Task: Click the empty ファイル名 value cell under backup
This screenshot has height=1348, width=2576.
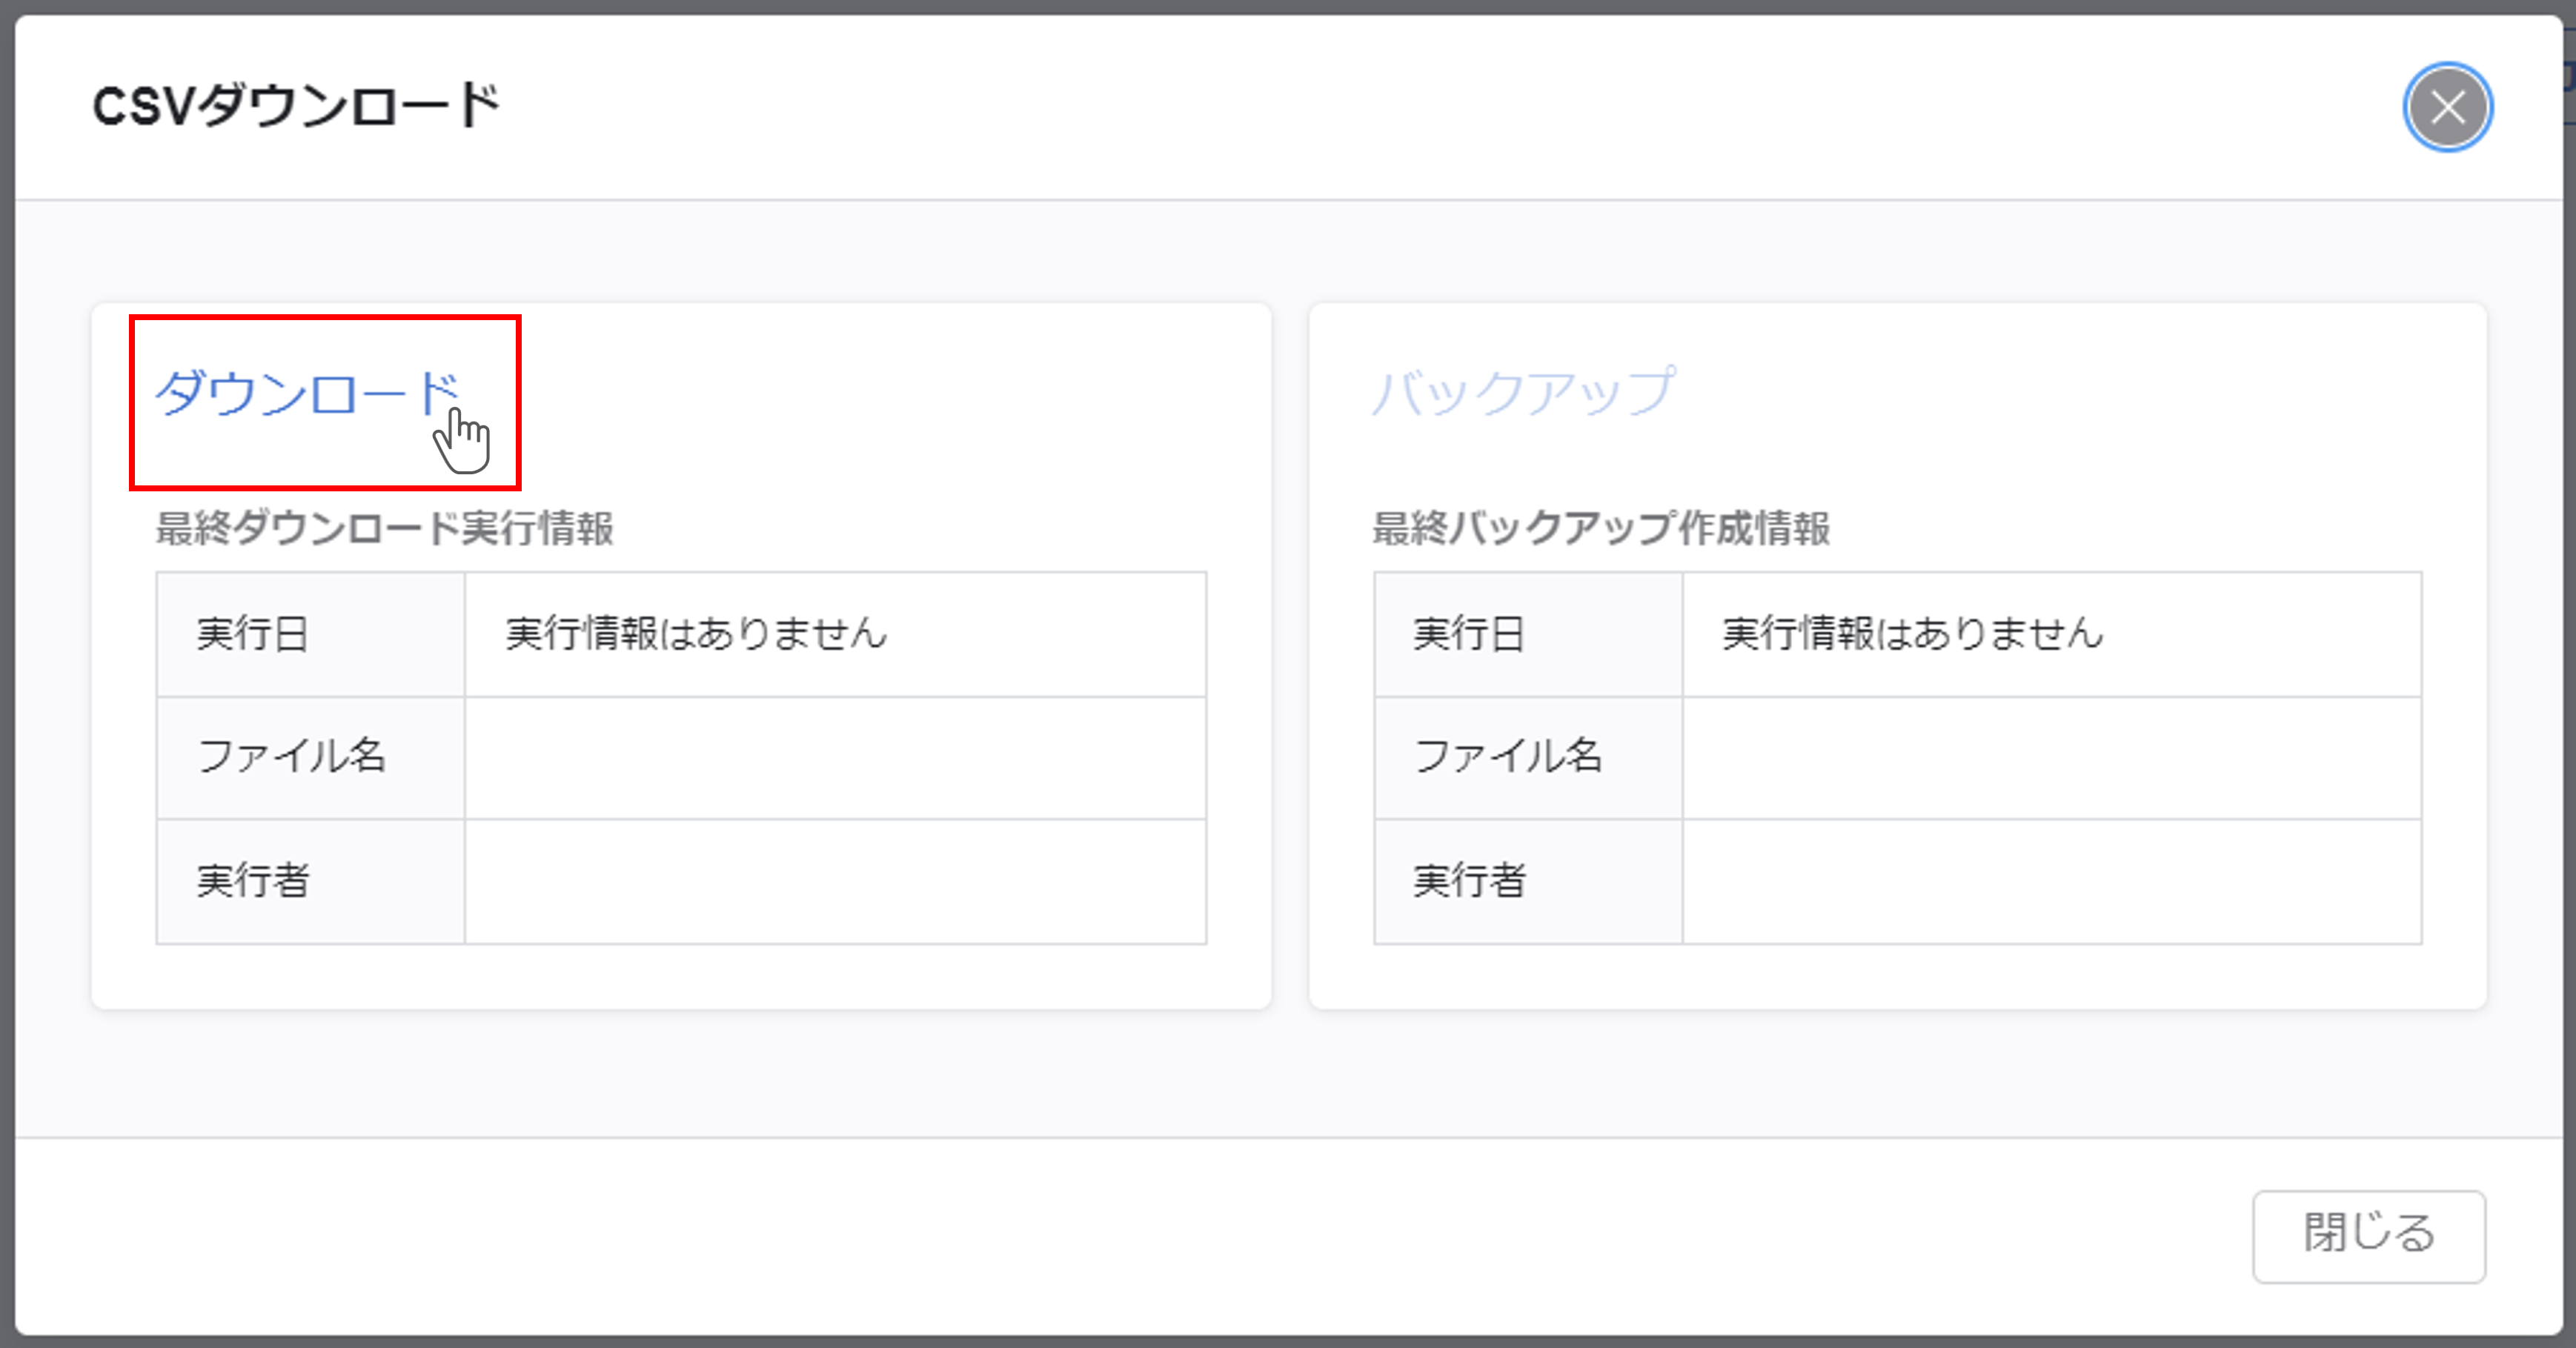Action: pos(2052,758)
